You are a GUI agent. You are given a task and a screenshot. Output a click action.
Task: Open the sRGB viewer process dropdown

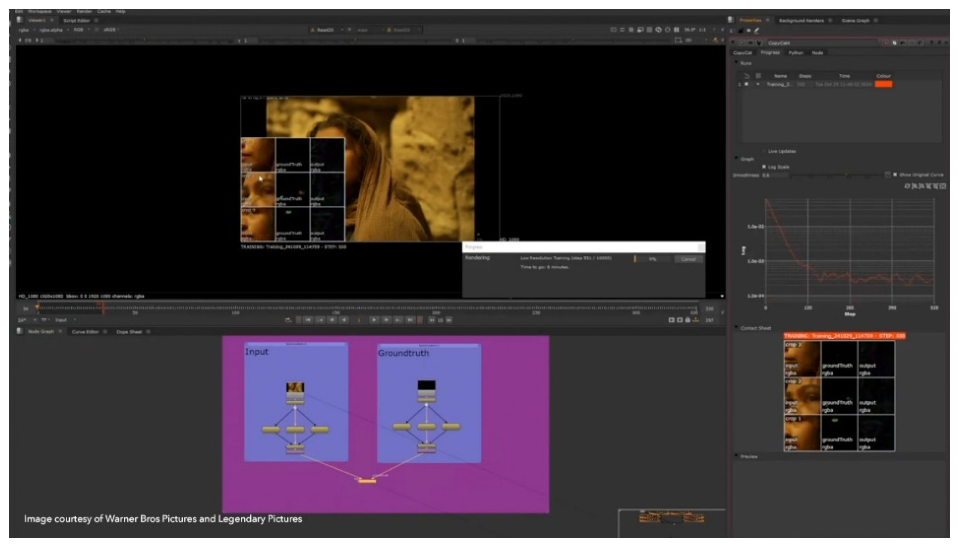[111, 29]
